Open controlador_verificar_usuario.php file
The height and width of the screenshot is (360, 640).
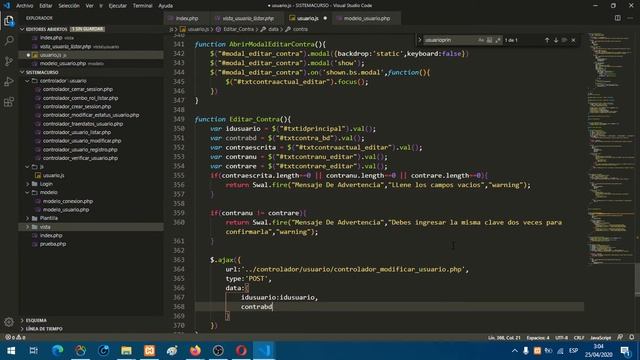coord(80,158)
